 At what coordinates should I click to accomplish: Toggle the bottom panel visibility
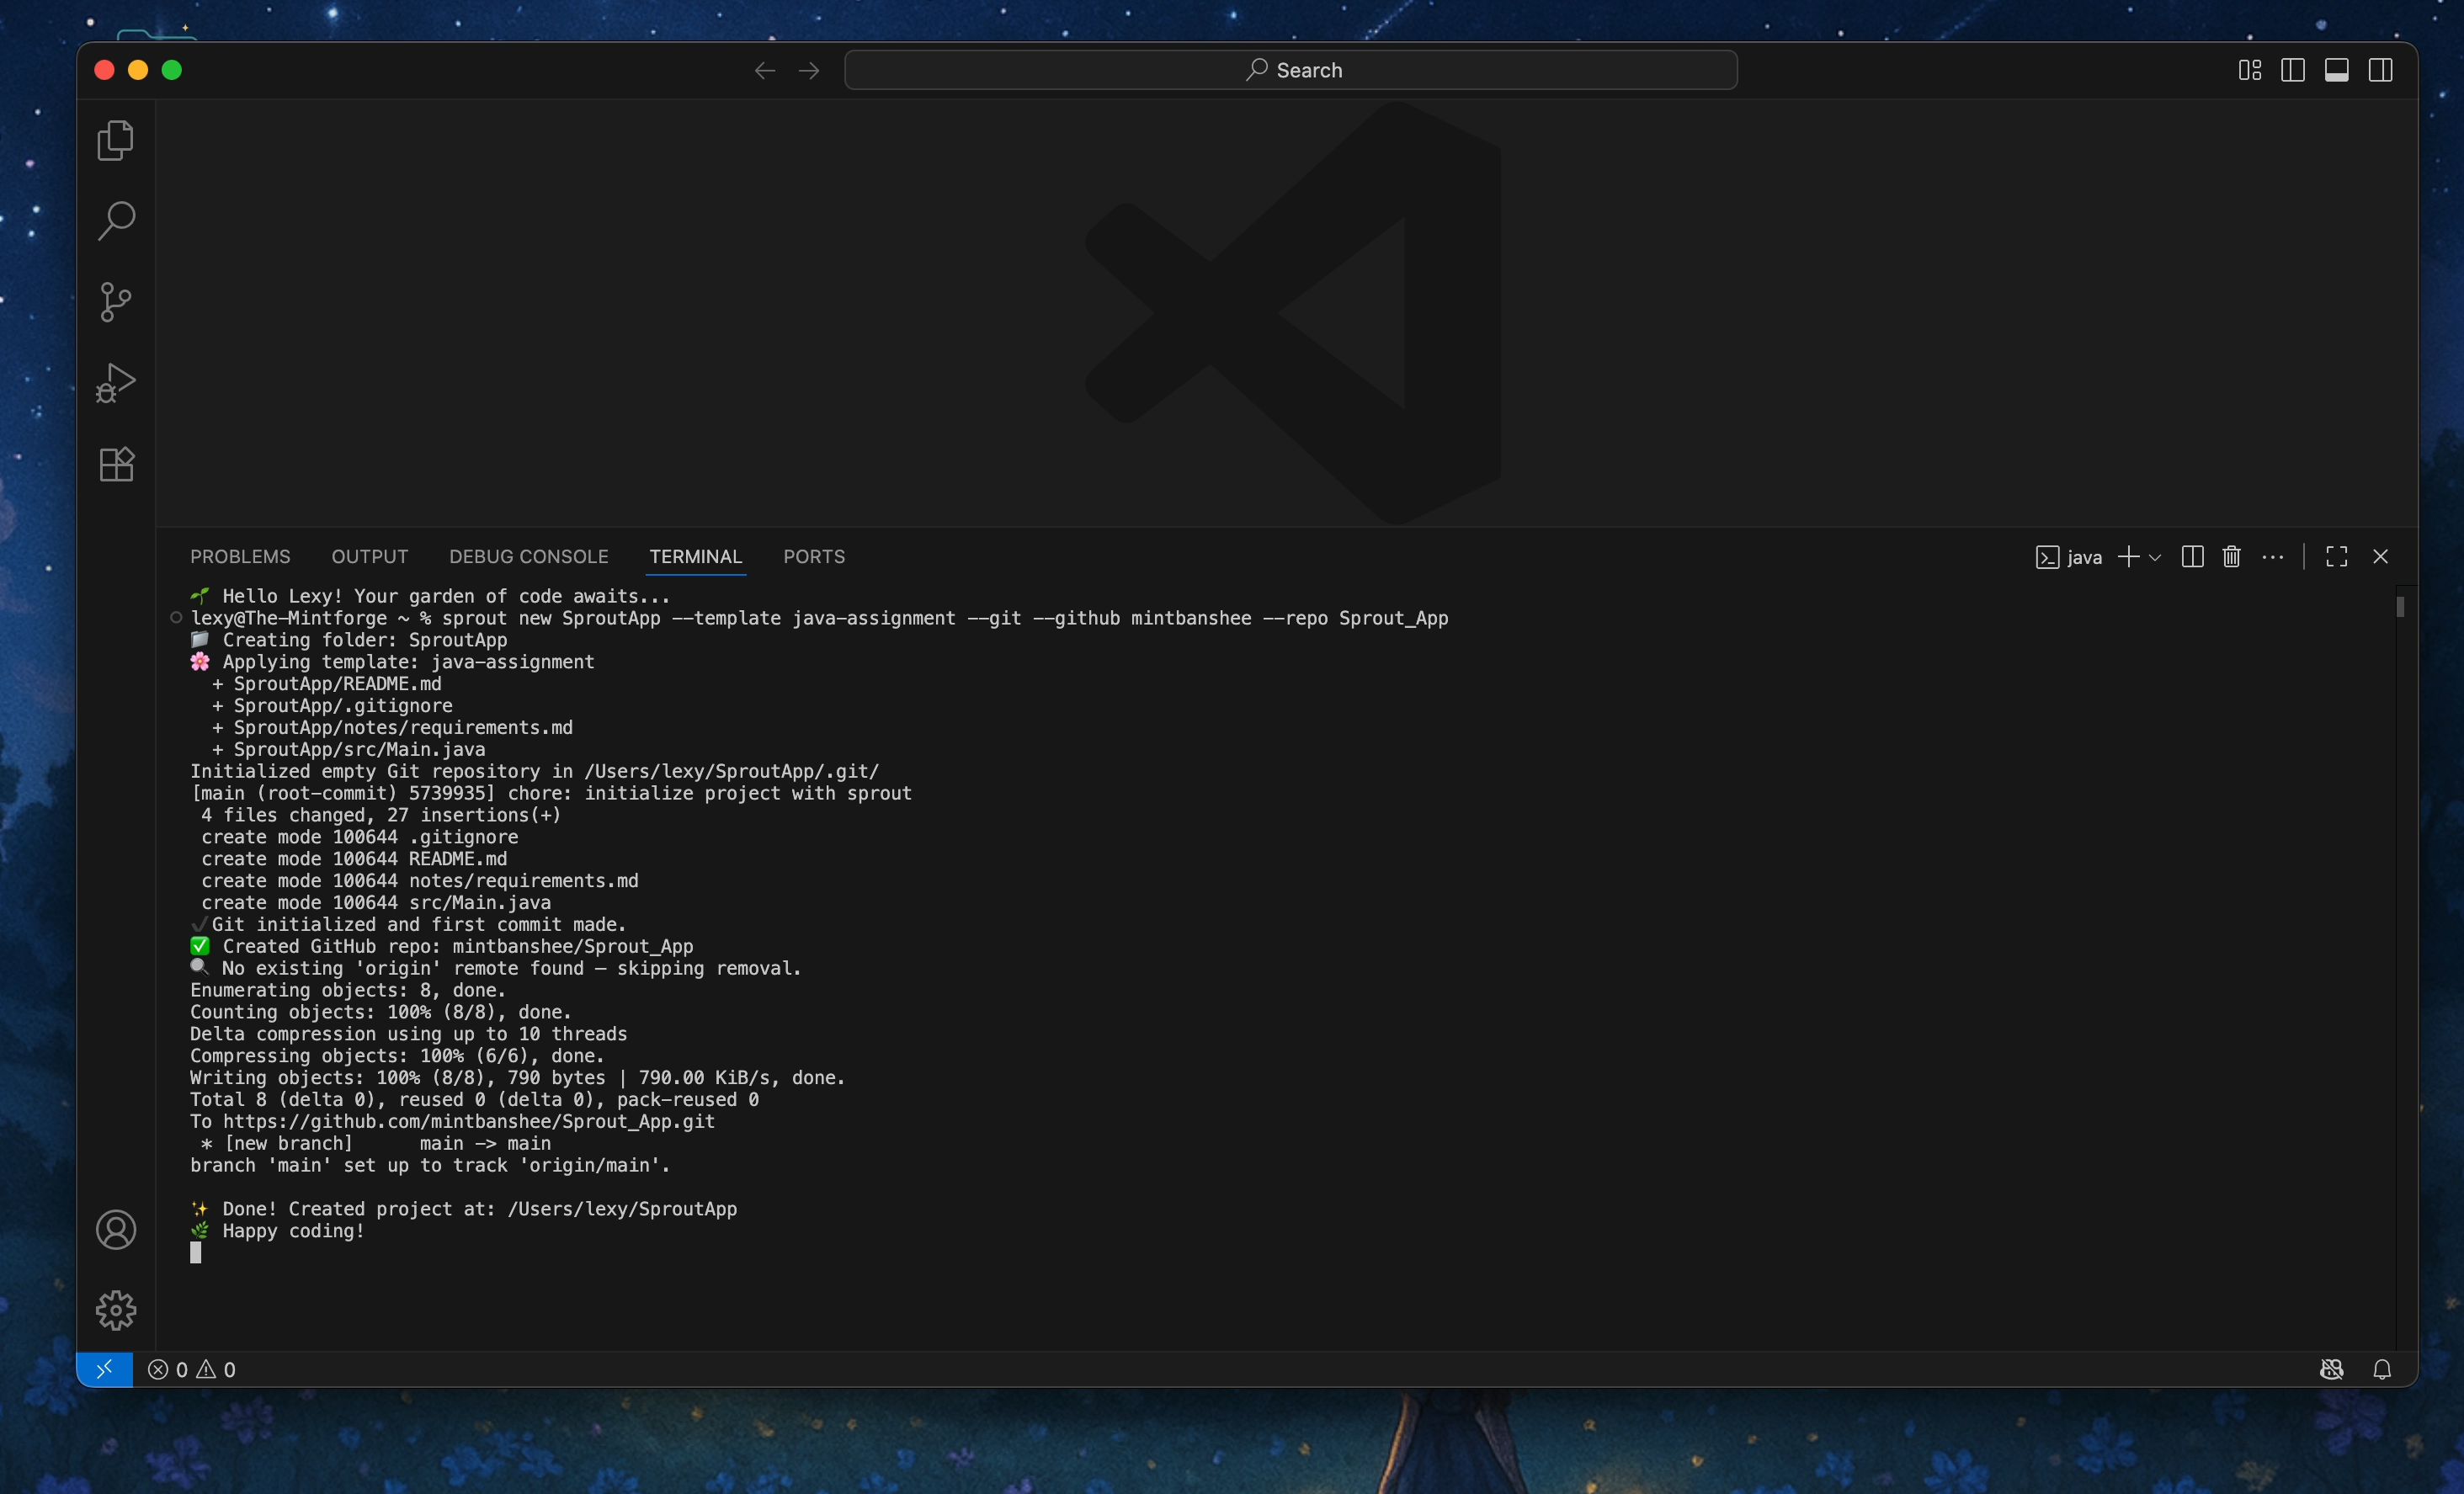click(2337, 69)
